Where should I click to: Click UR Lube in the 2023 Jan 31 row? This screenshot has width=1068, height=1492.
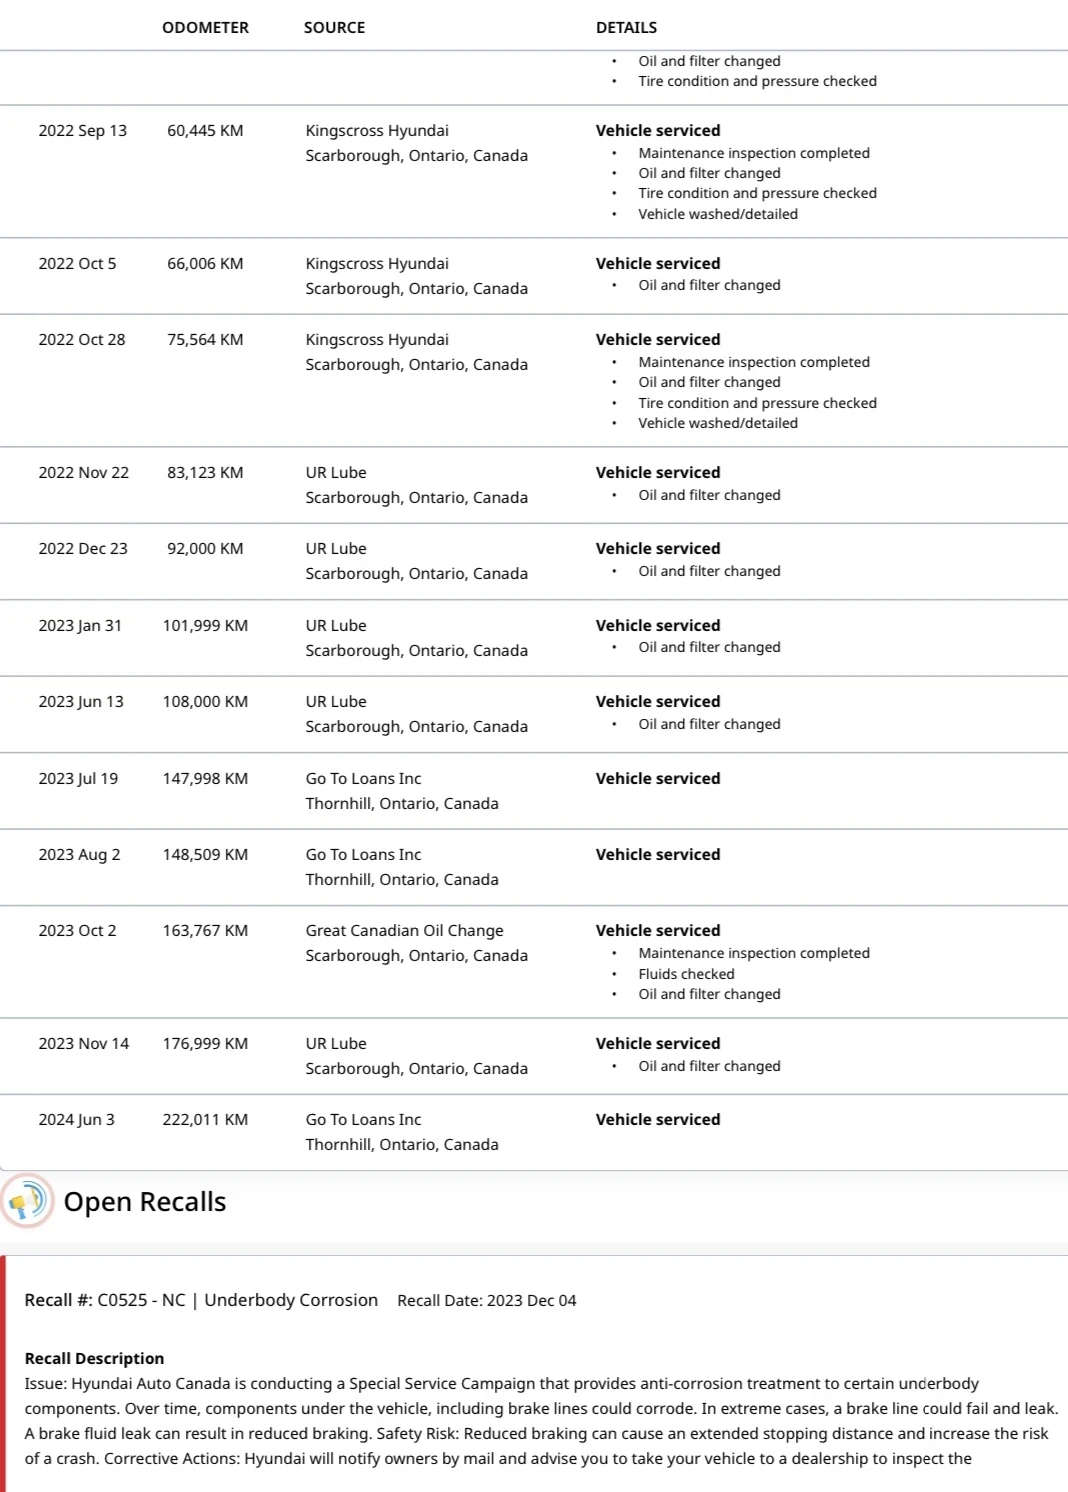tap(336, 626)
